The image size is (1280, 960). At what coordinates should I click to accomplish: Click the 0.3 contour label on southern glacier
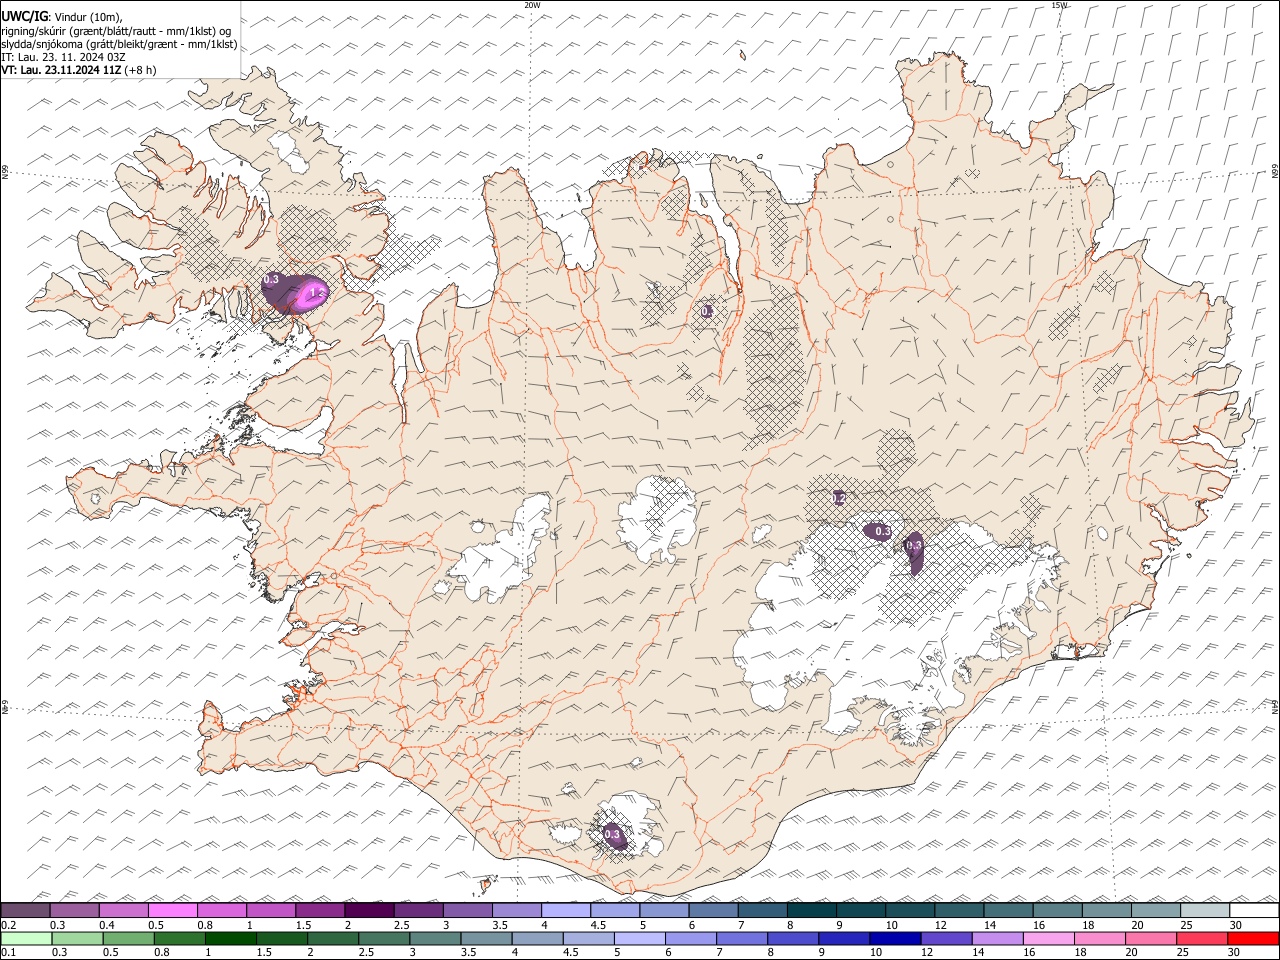click(612, 835)
